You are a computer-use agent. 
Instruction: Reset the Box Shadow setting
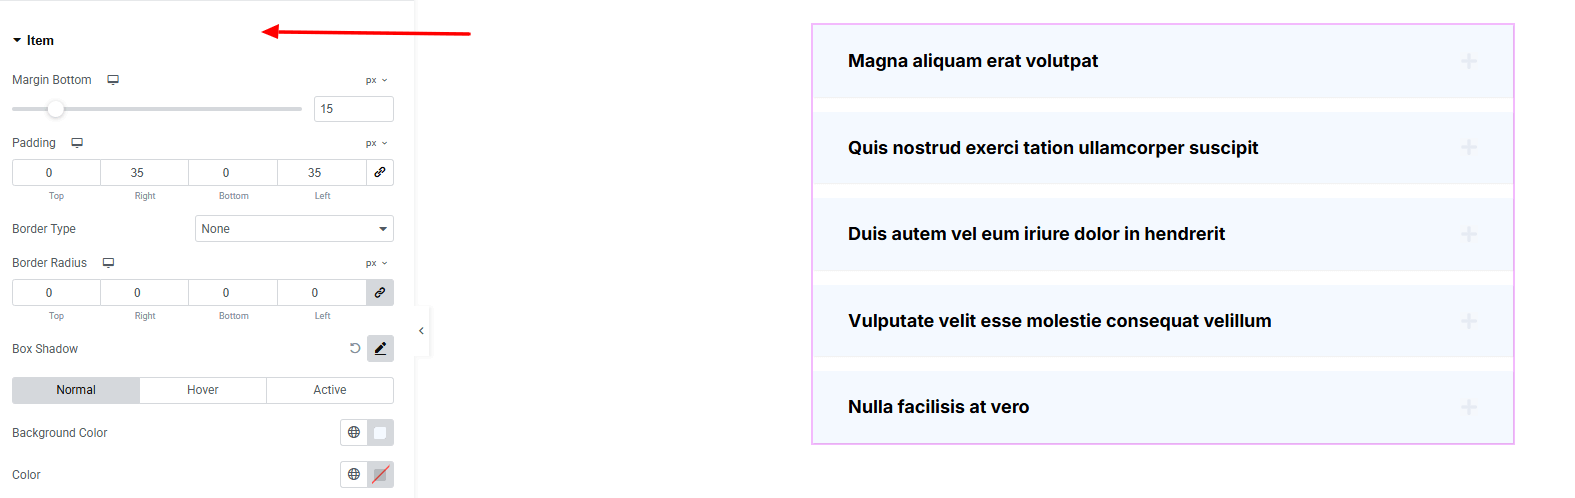coord(355,349)
